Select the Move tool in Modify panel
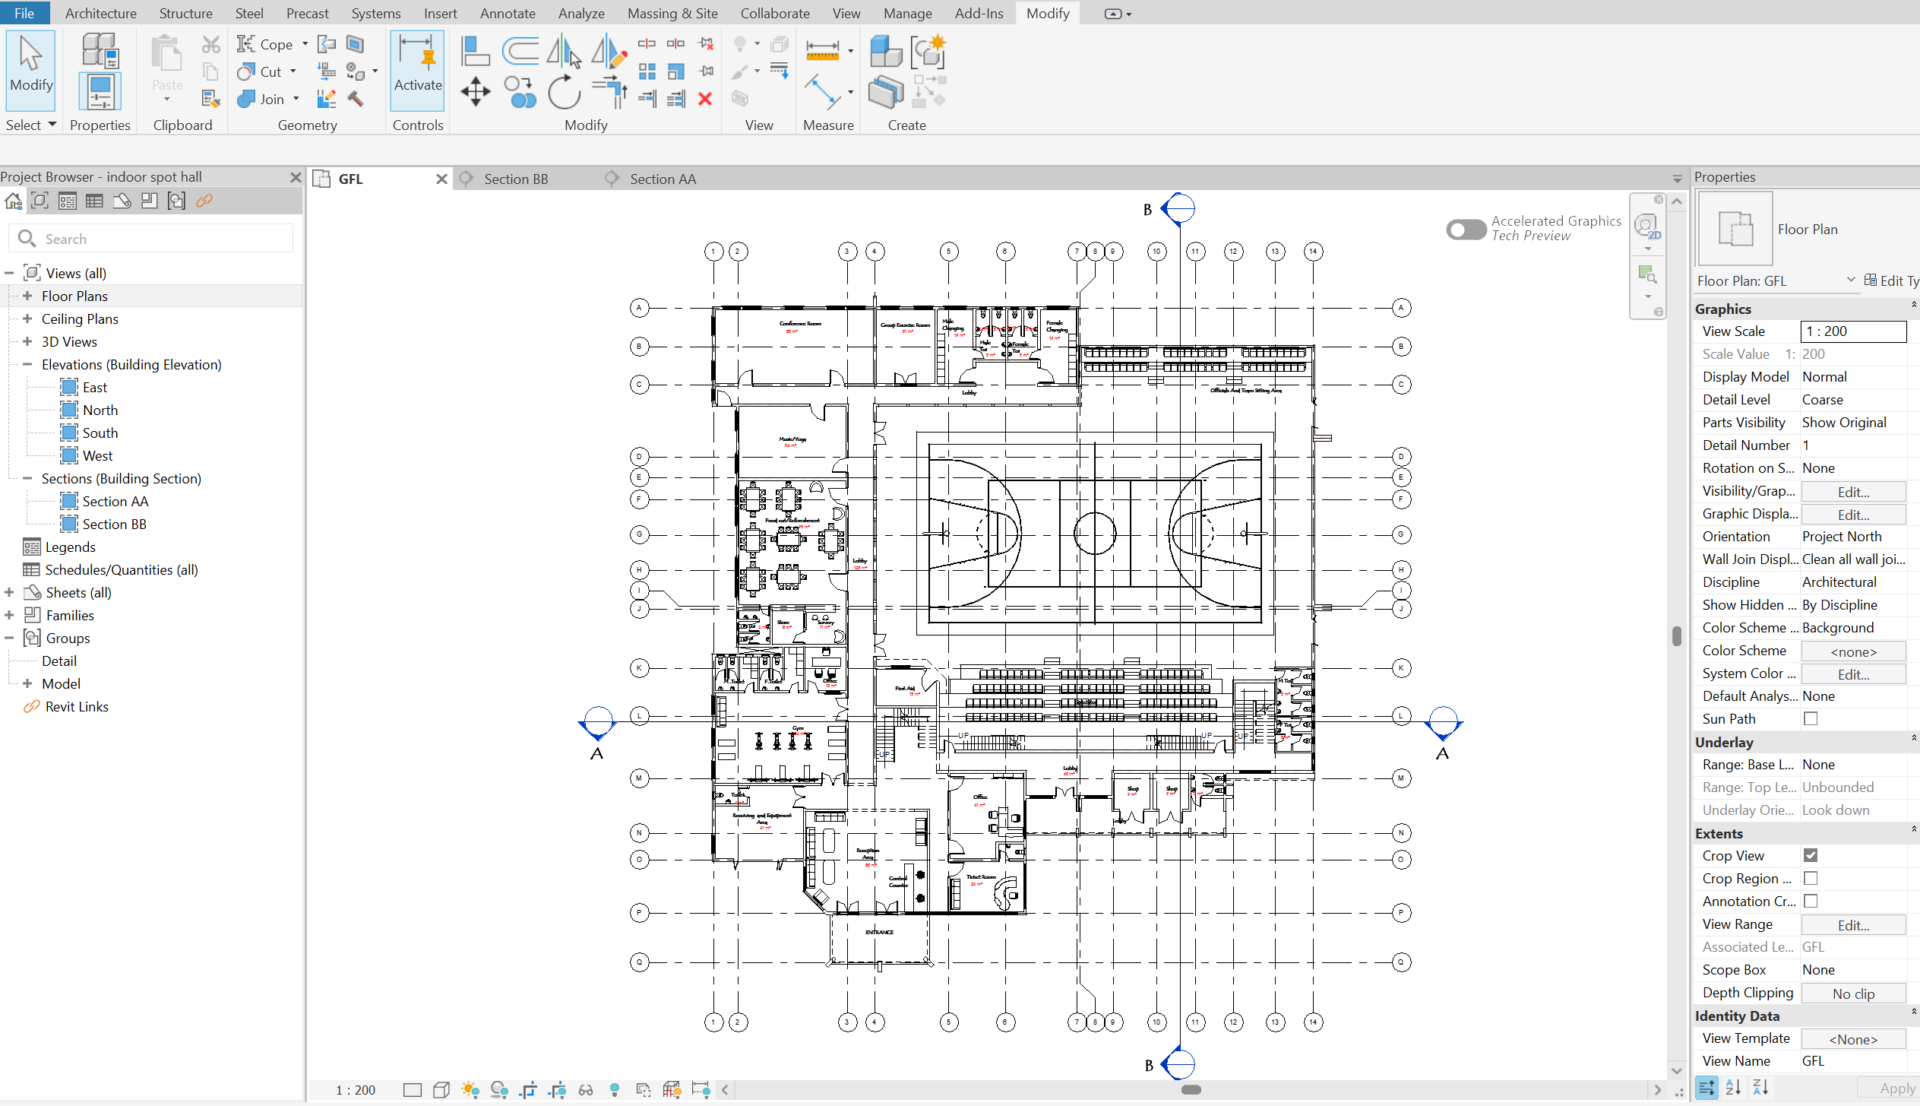This screenshot has width=1920, height=1106. [476, 92]
